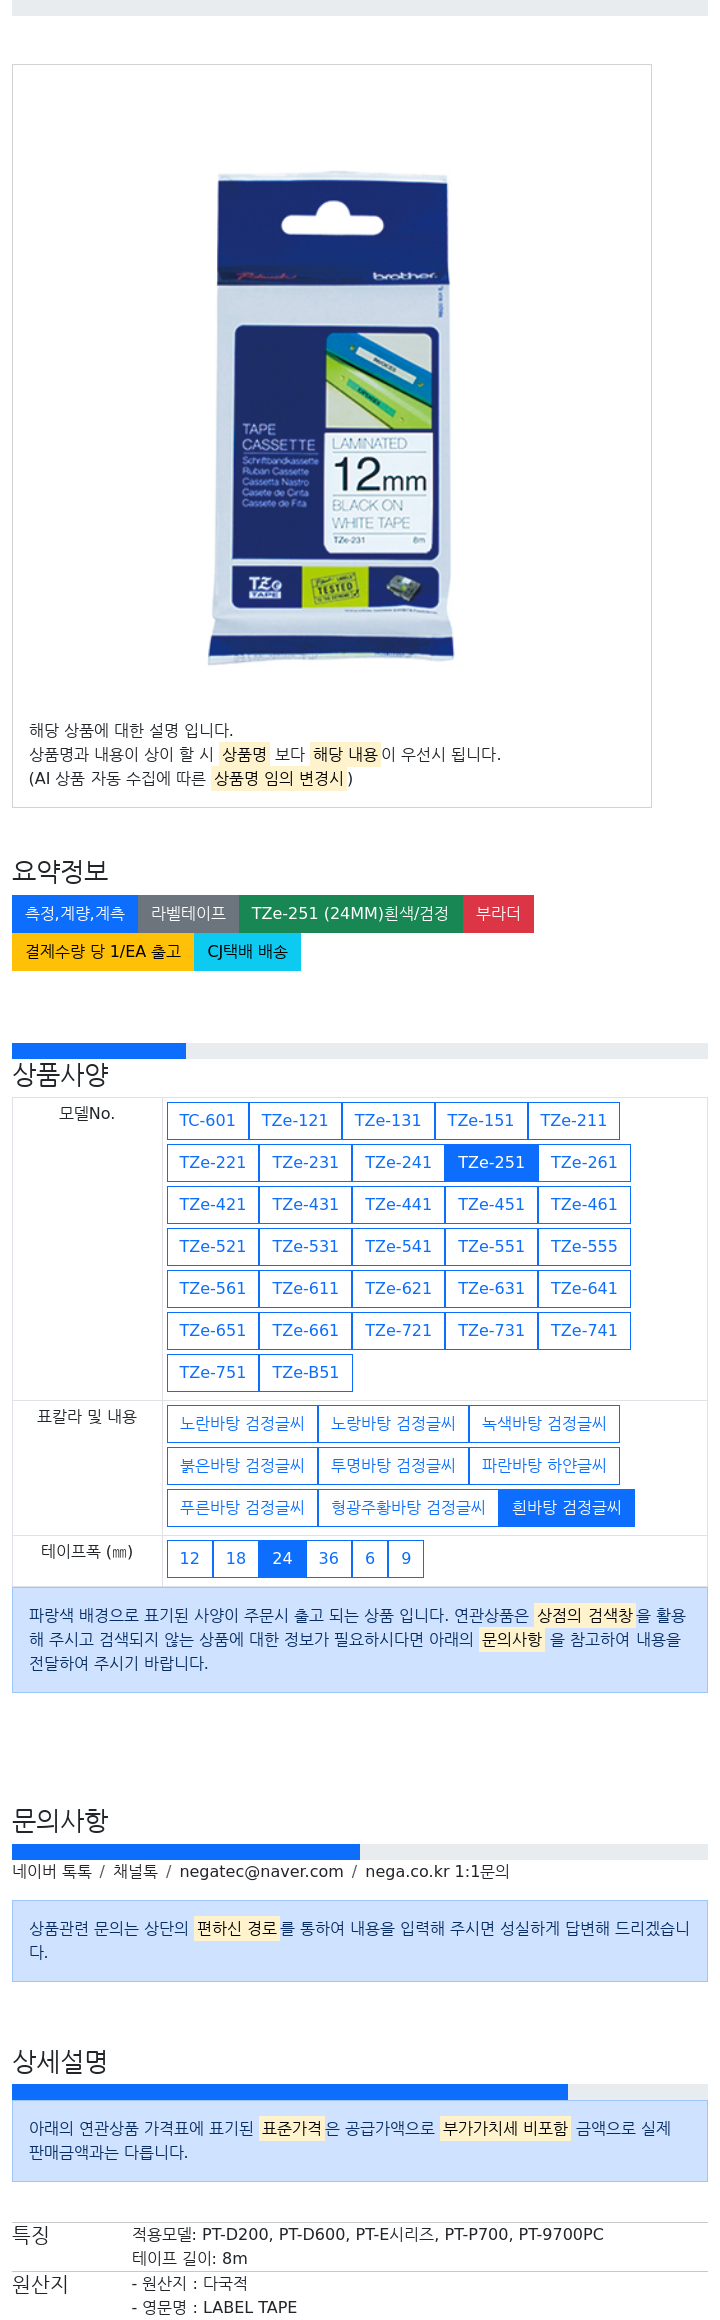The image size is (720, 2320).
Task: Open the 라벨테이프 category tag
Action: pyautogui.click(x=188, y=914)
